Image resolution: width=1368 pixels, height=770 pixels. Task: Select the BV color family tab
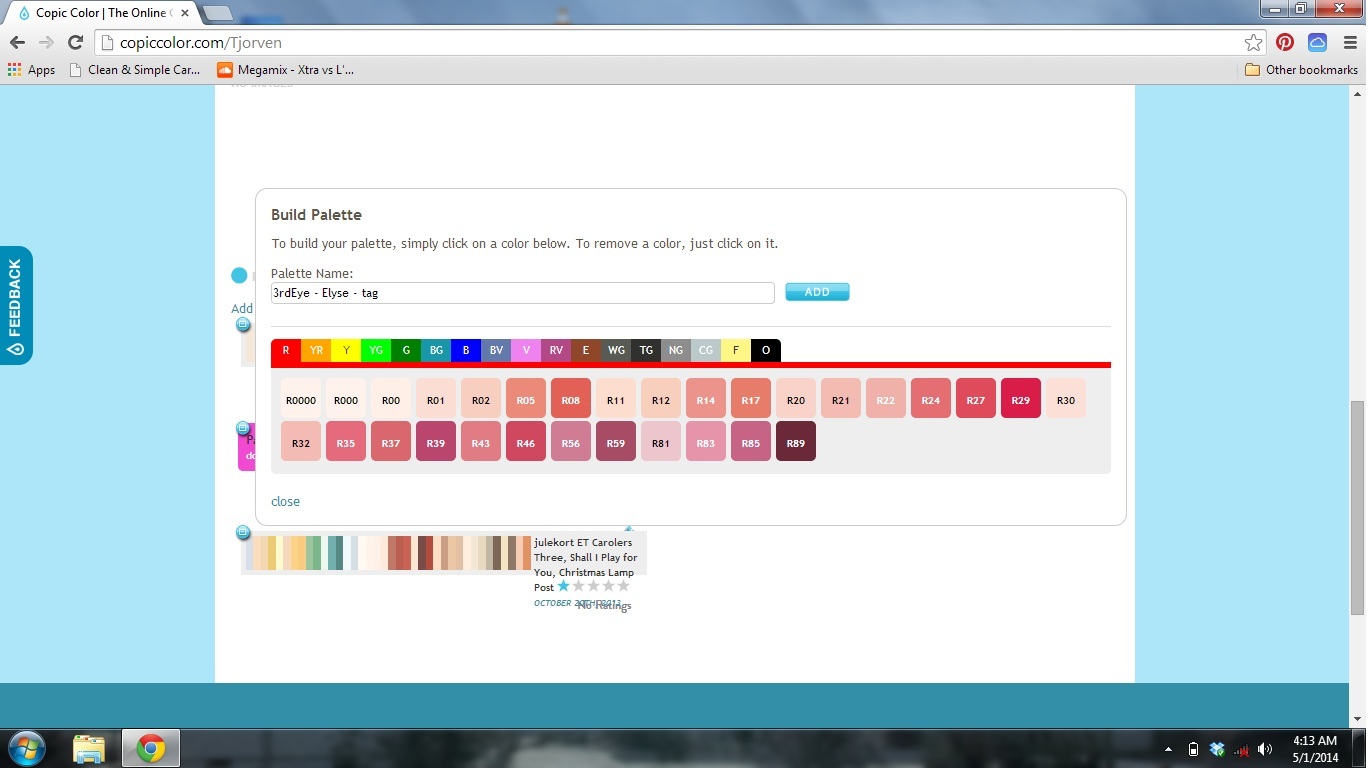496,351
